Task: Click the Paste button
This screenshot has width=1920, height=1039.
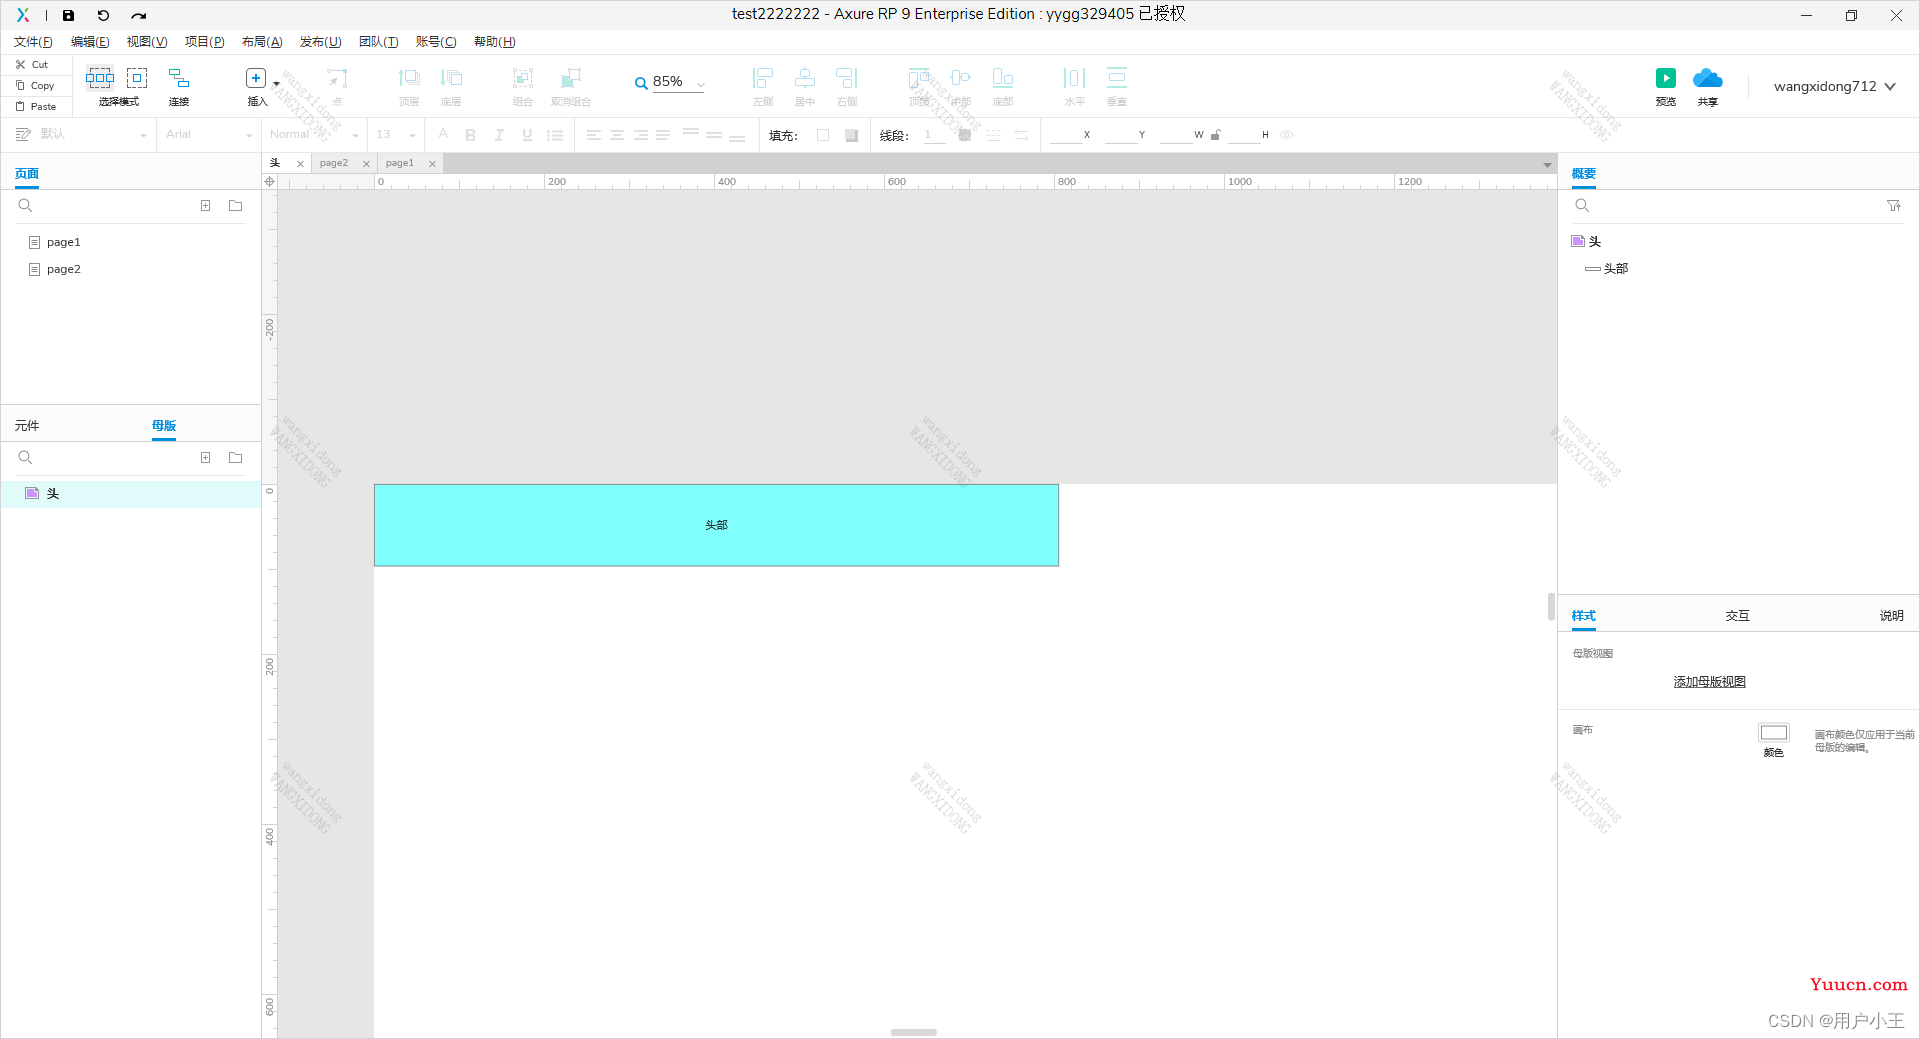Action: click(35, 106)
